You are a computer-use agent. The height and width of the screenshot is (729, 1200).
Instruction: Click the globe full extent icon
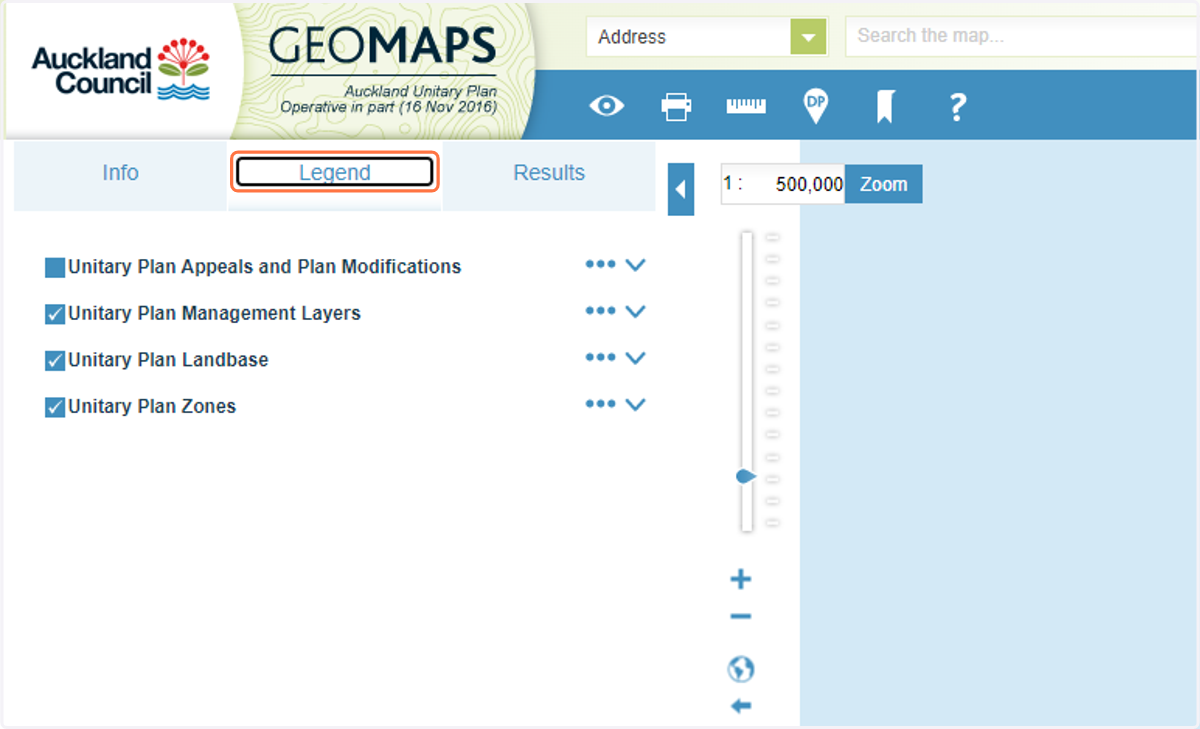click(741, 669)
